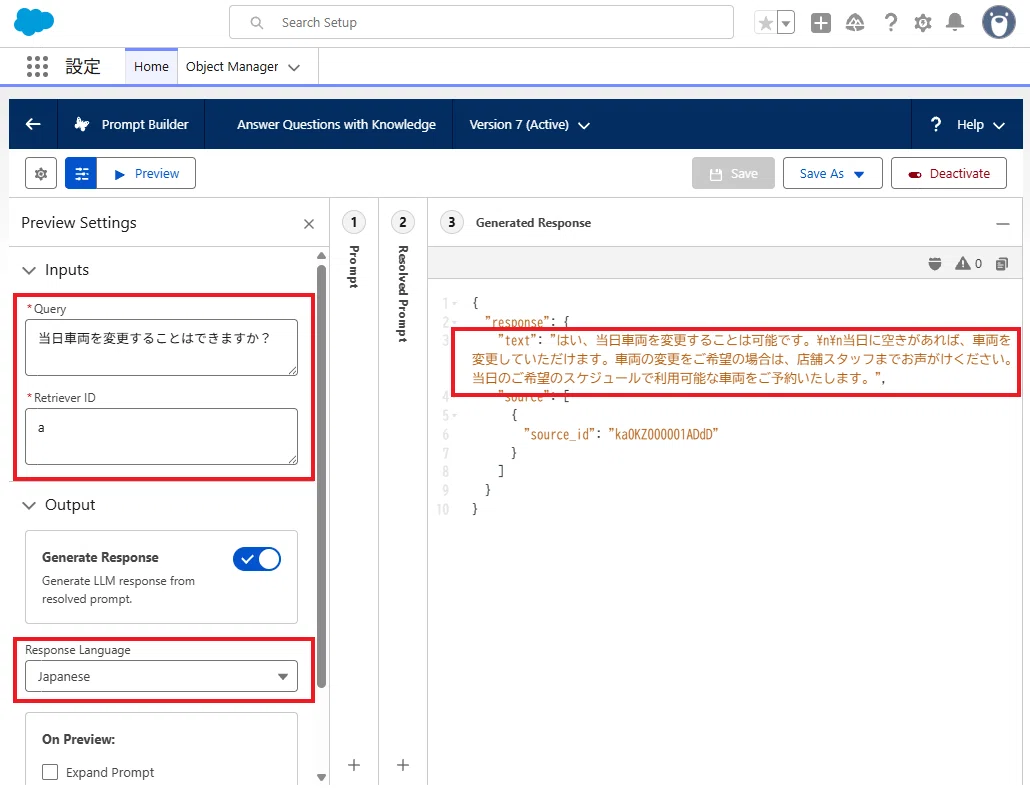Image resolution: width=1030 pixels, height=790 pixels.
Task: Copy the generated response
Action: click(1001, 263)
